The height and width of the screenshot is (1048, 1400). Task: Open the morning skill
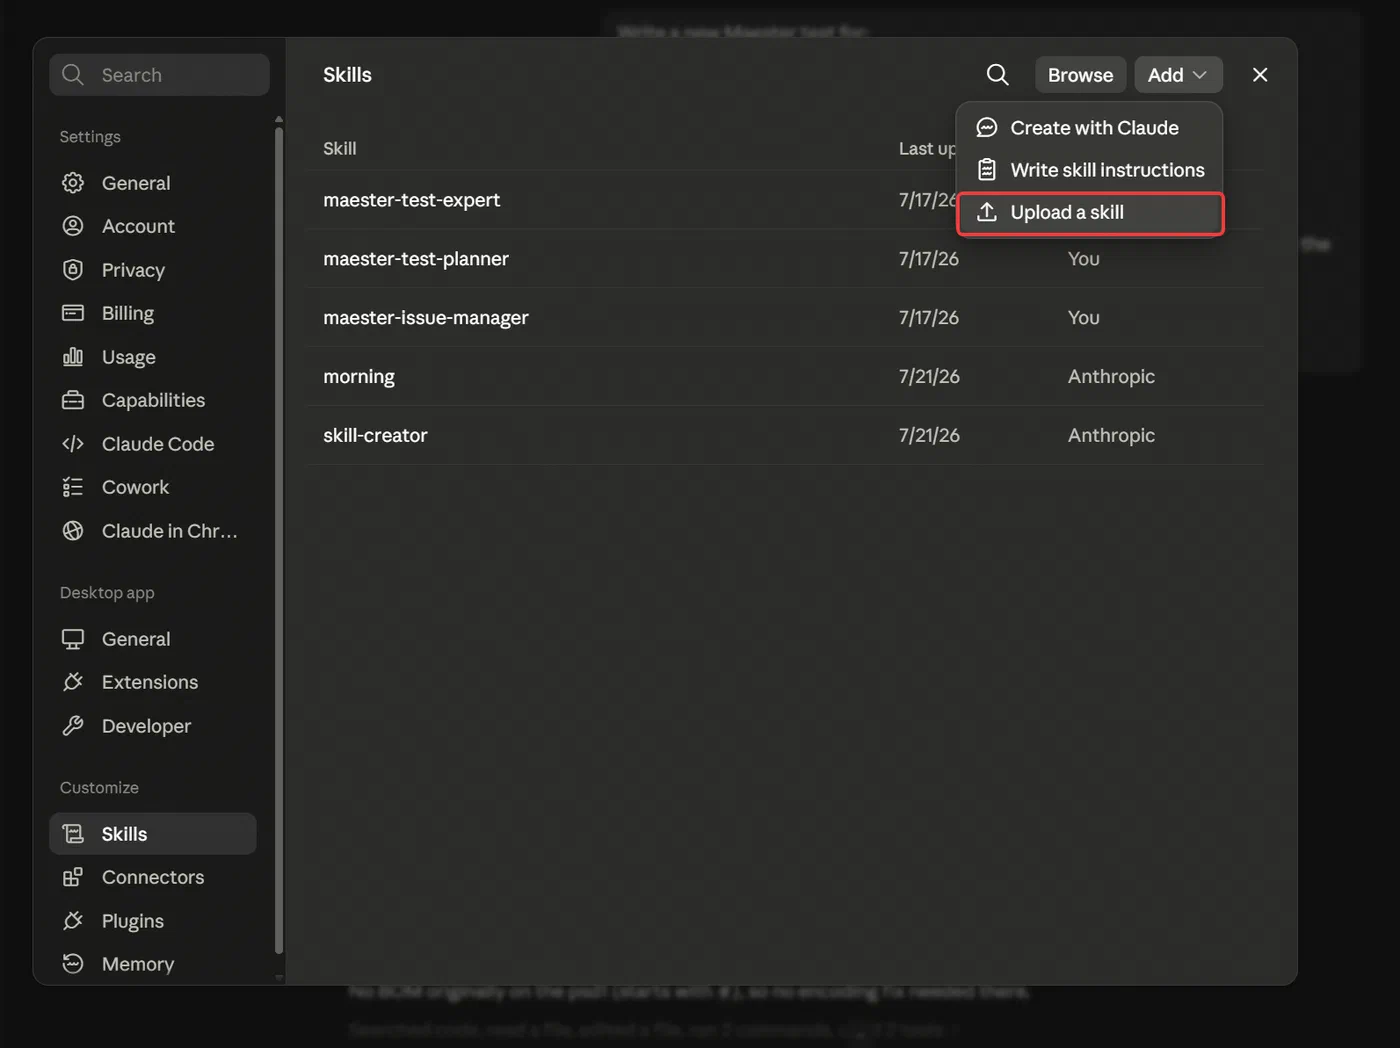785,377
